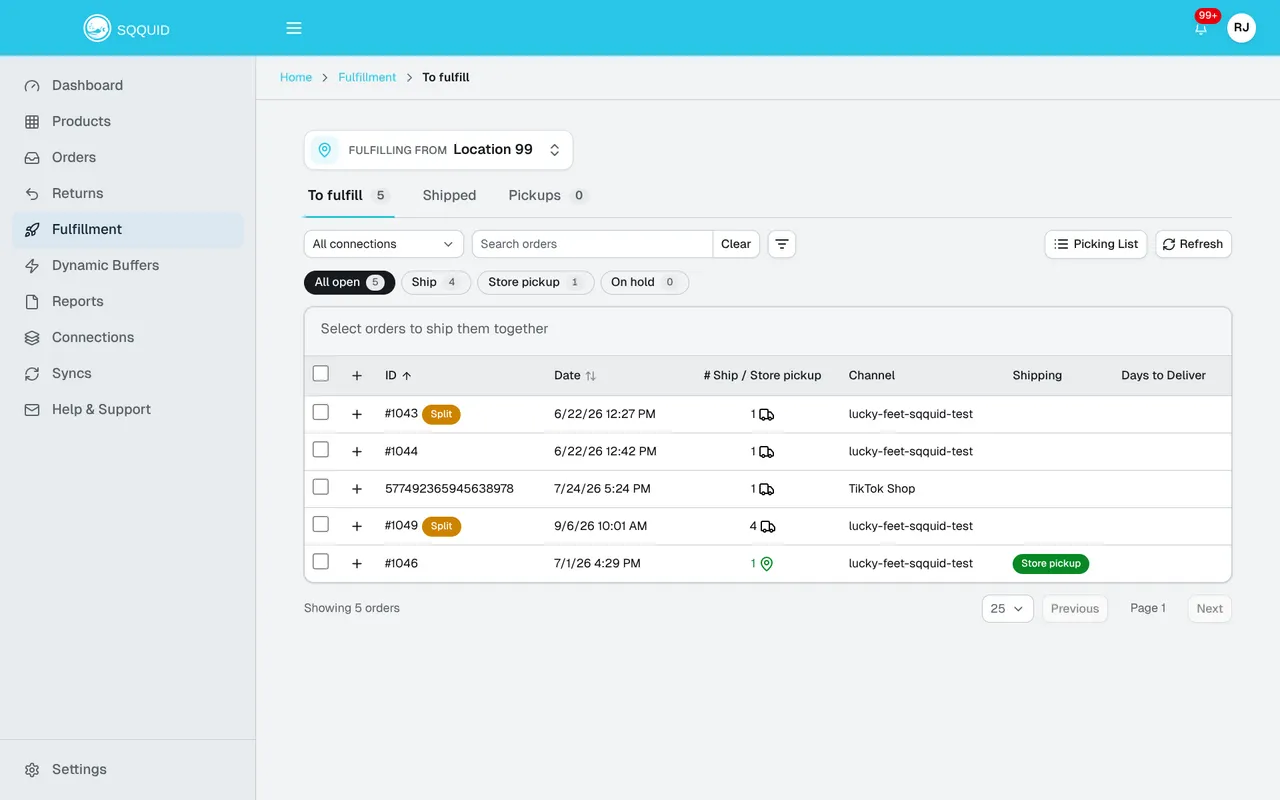Click the Orders inbox icon
This screenshot has height=800, width=1280.
[32, 158]
